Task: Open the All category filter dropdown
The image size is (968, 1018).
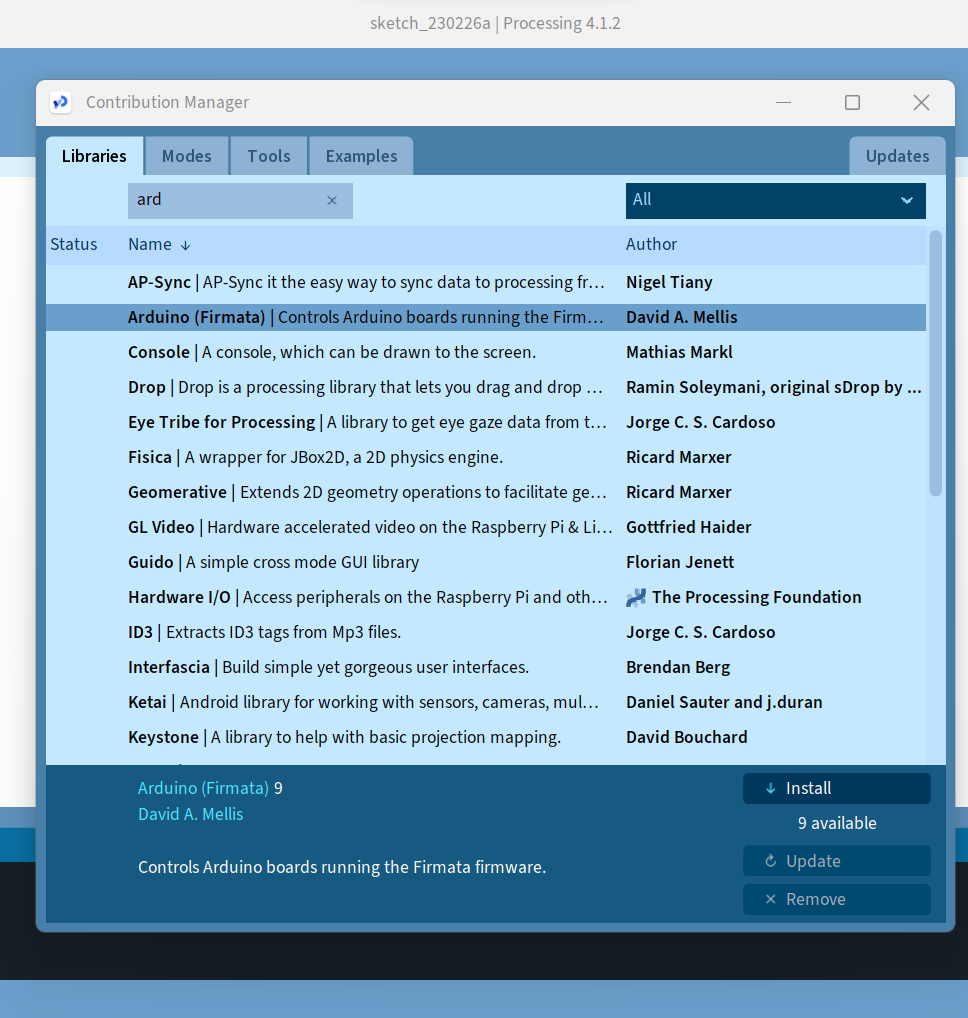Action: [x=776, y=201]
